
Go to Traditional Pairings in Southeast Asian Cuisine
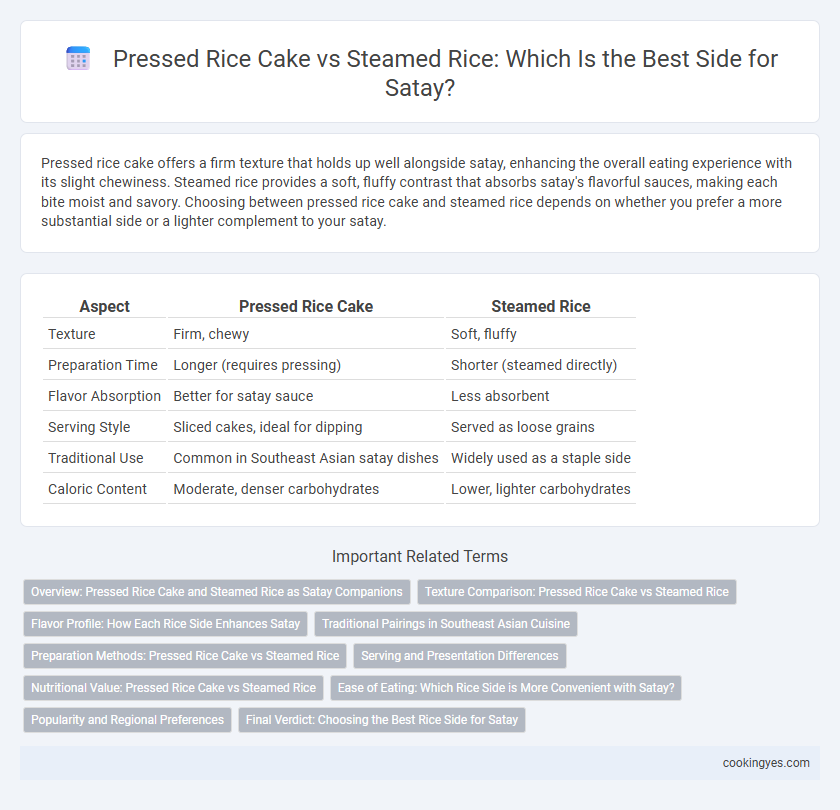[446, 624]
